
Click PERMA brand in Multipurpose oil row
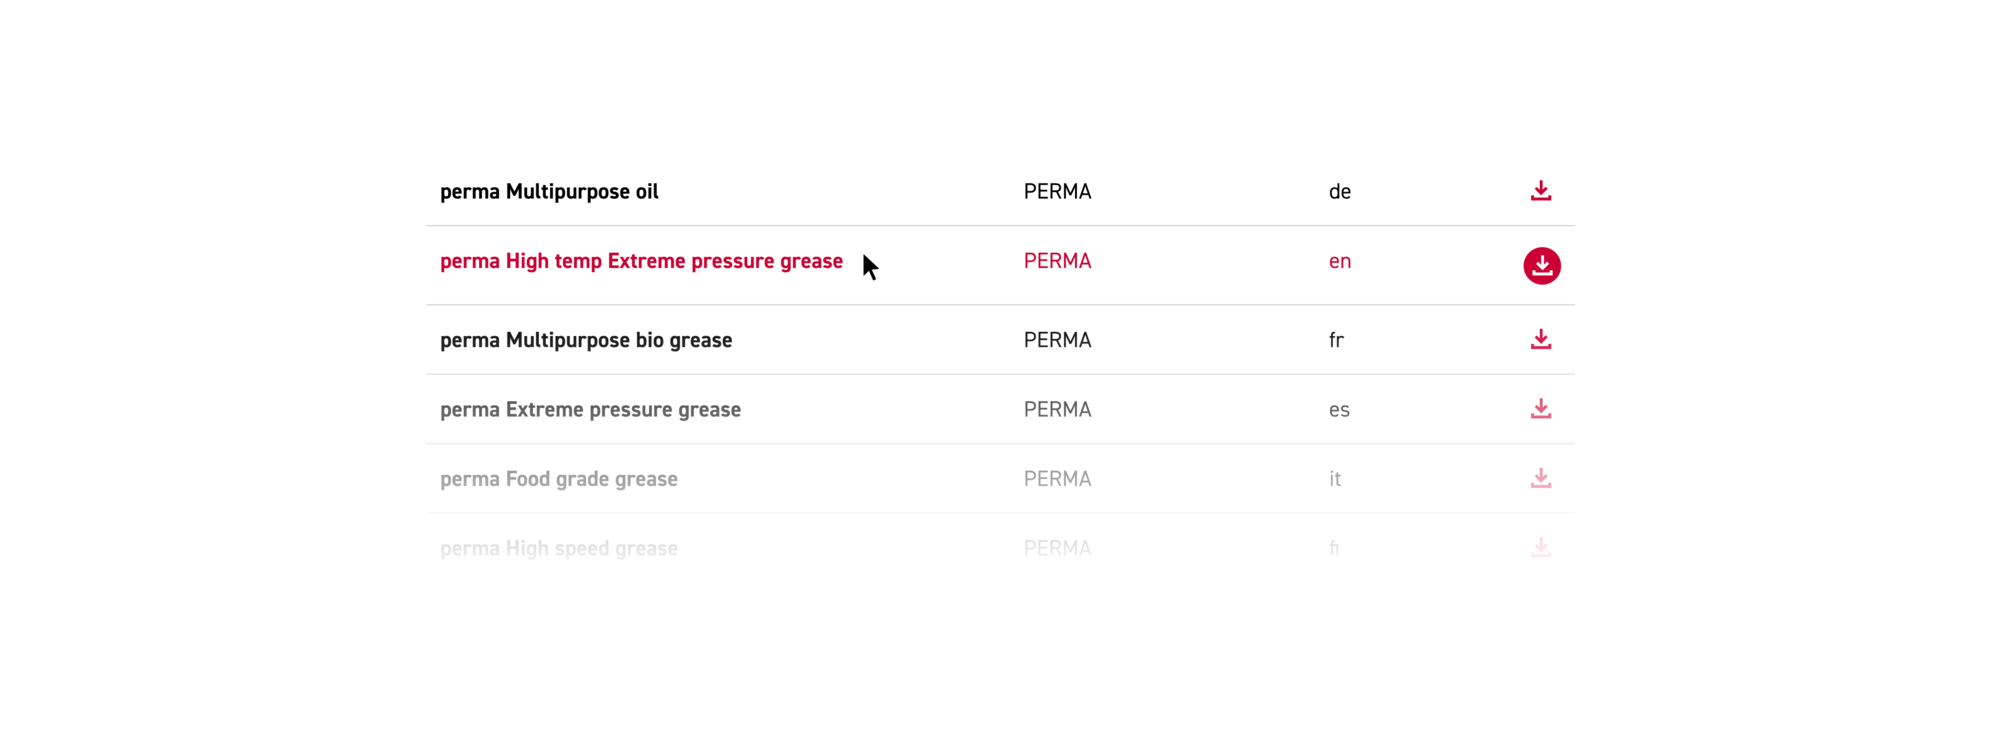coord(1057,192)
